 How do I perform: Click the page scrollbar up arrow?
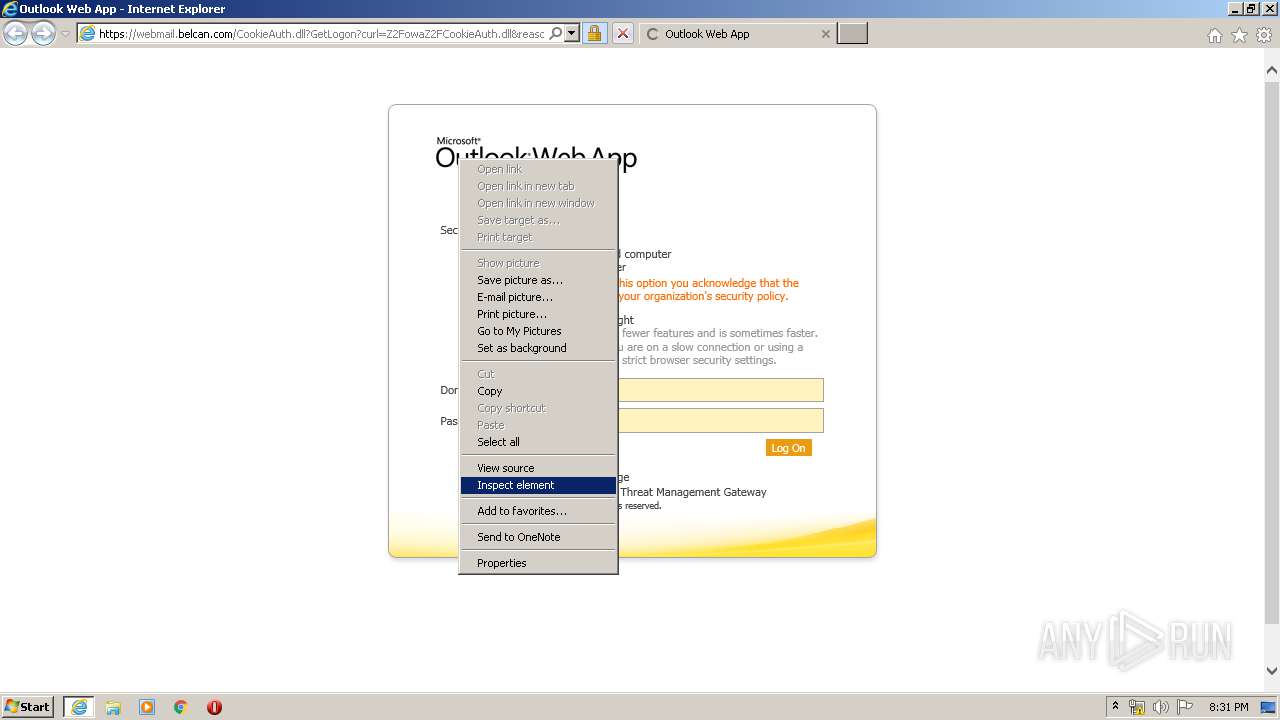click(x=1272, y=71)
